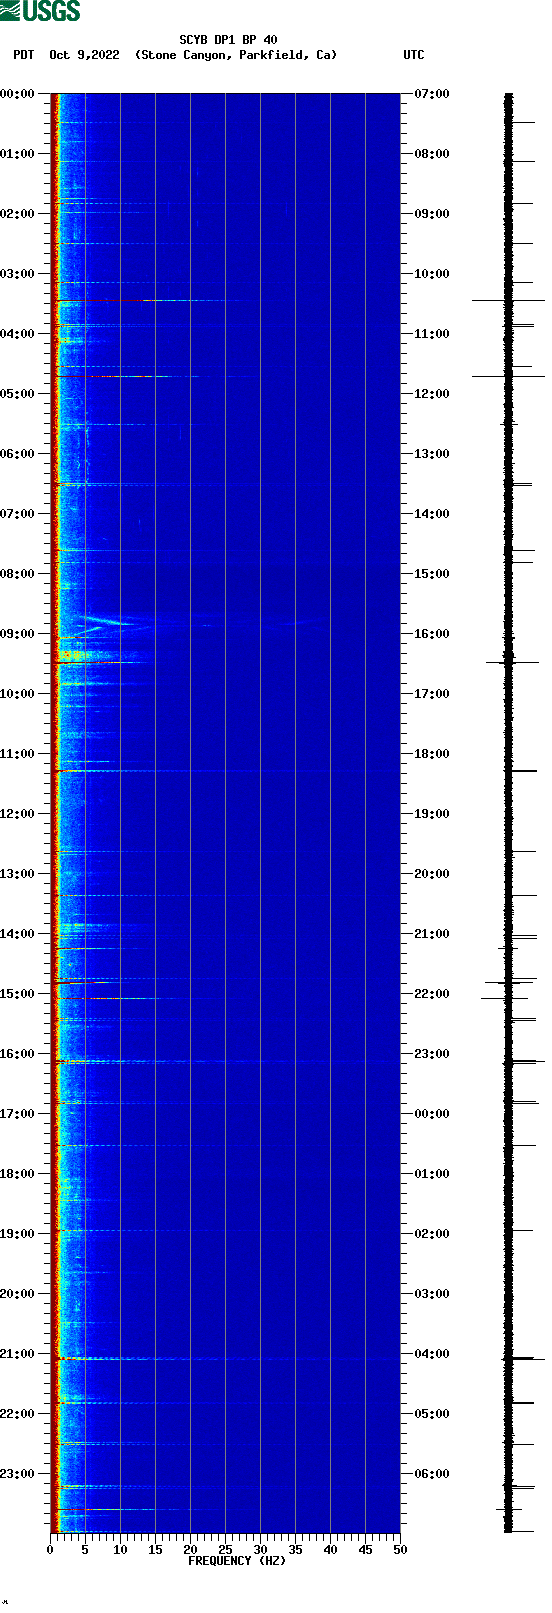Select the title text 'SCYB DP1 BP 40'

[228, 40]
